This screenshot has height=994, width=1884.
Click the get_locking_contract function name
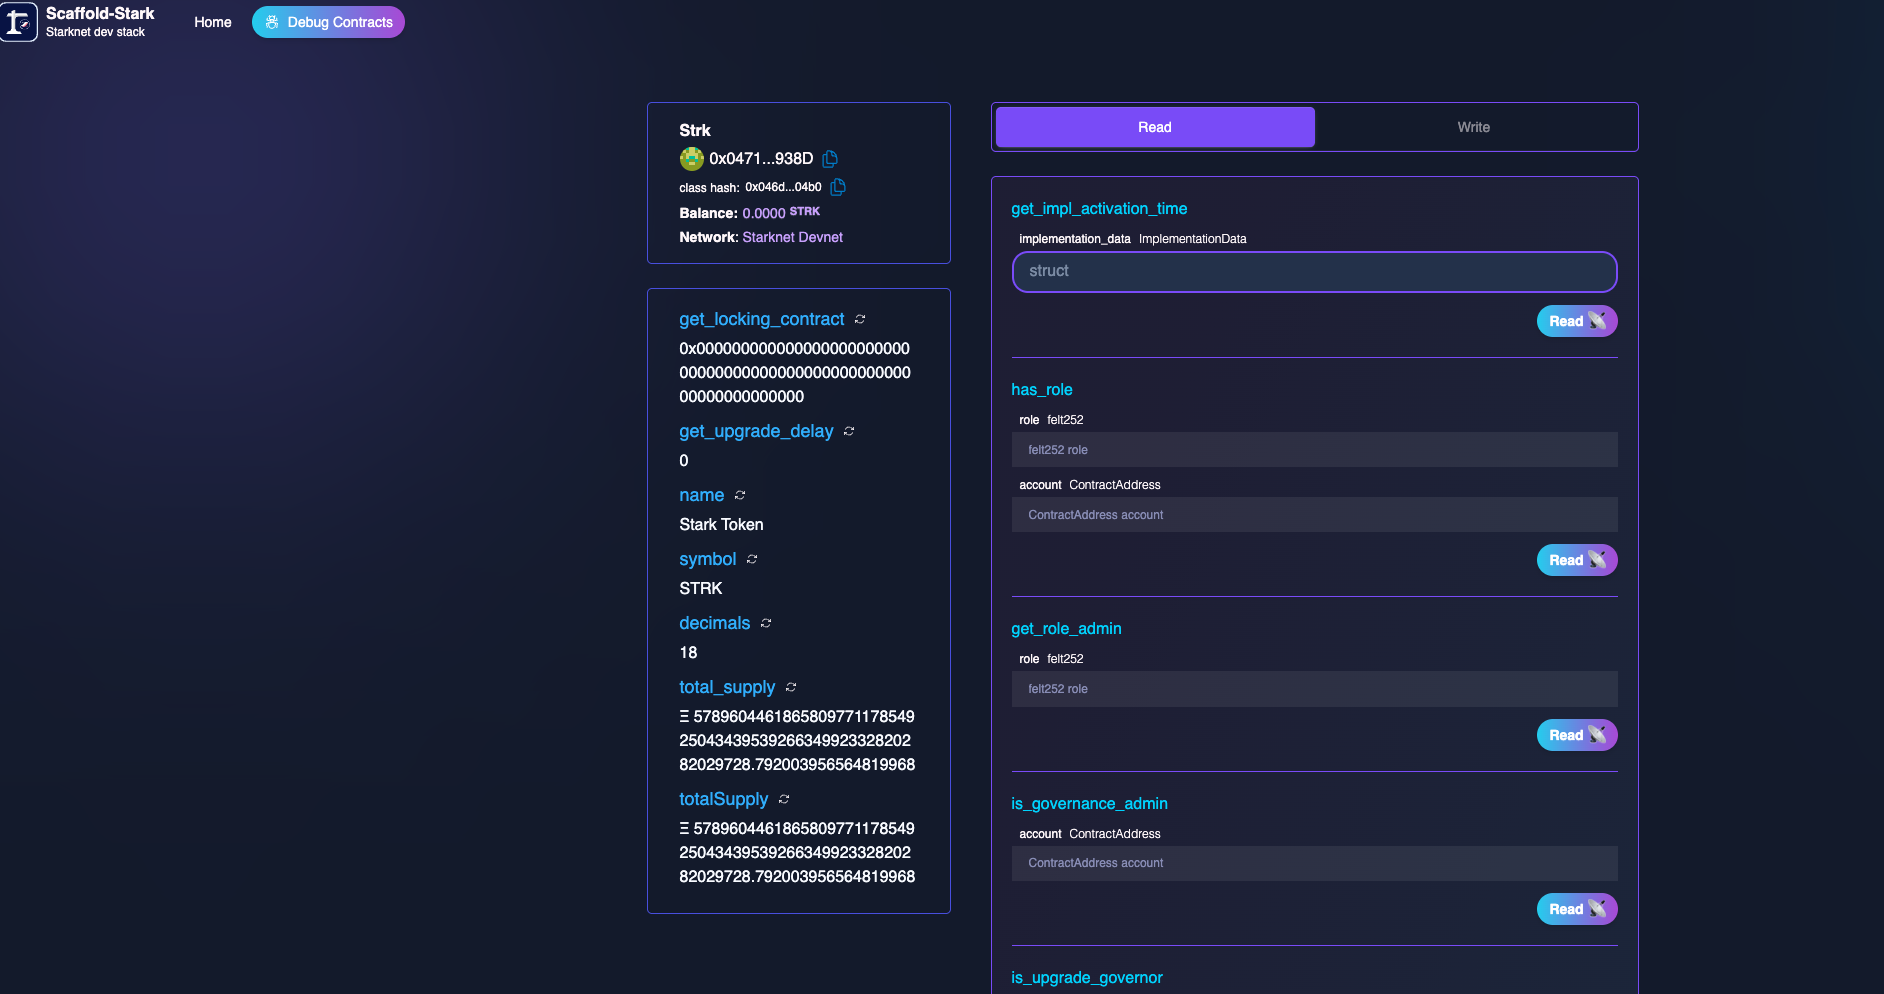click(x=762, y=319)
